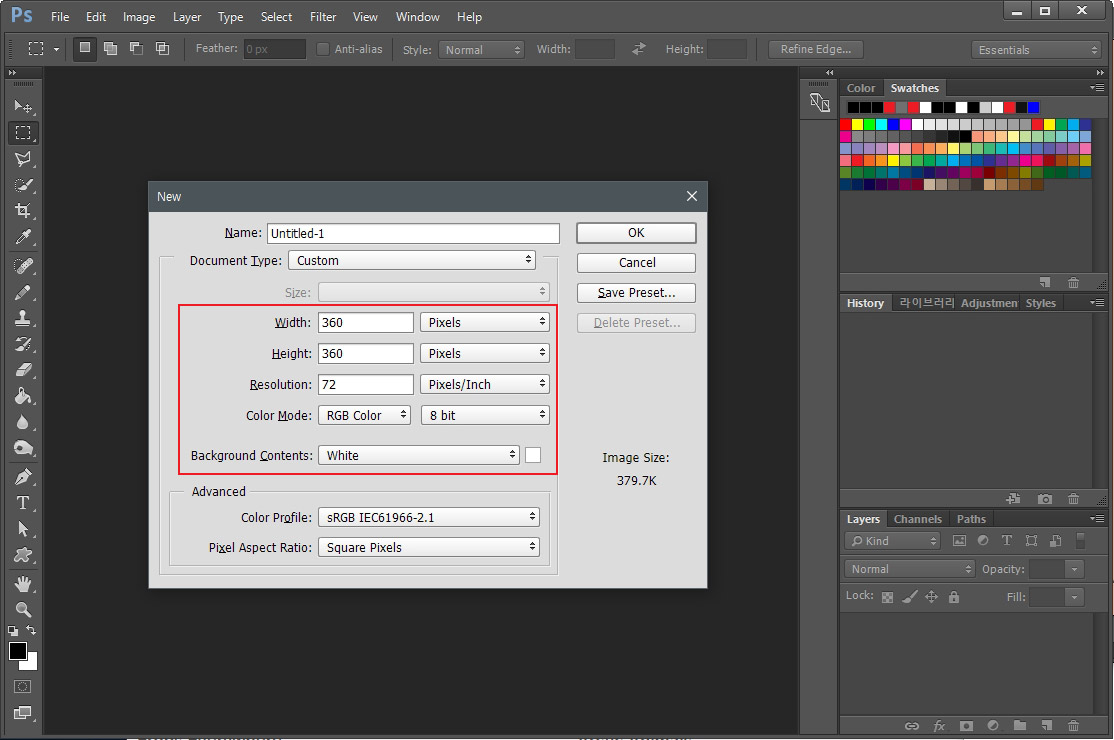Select the Brush tool

23,292
